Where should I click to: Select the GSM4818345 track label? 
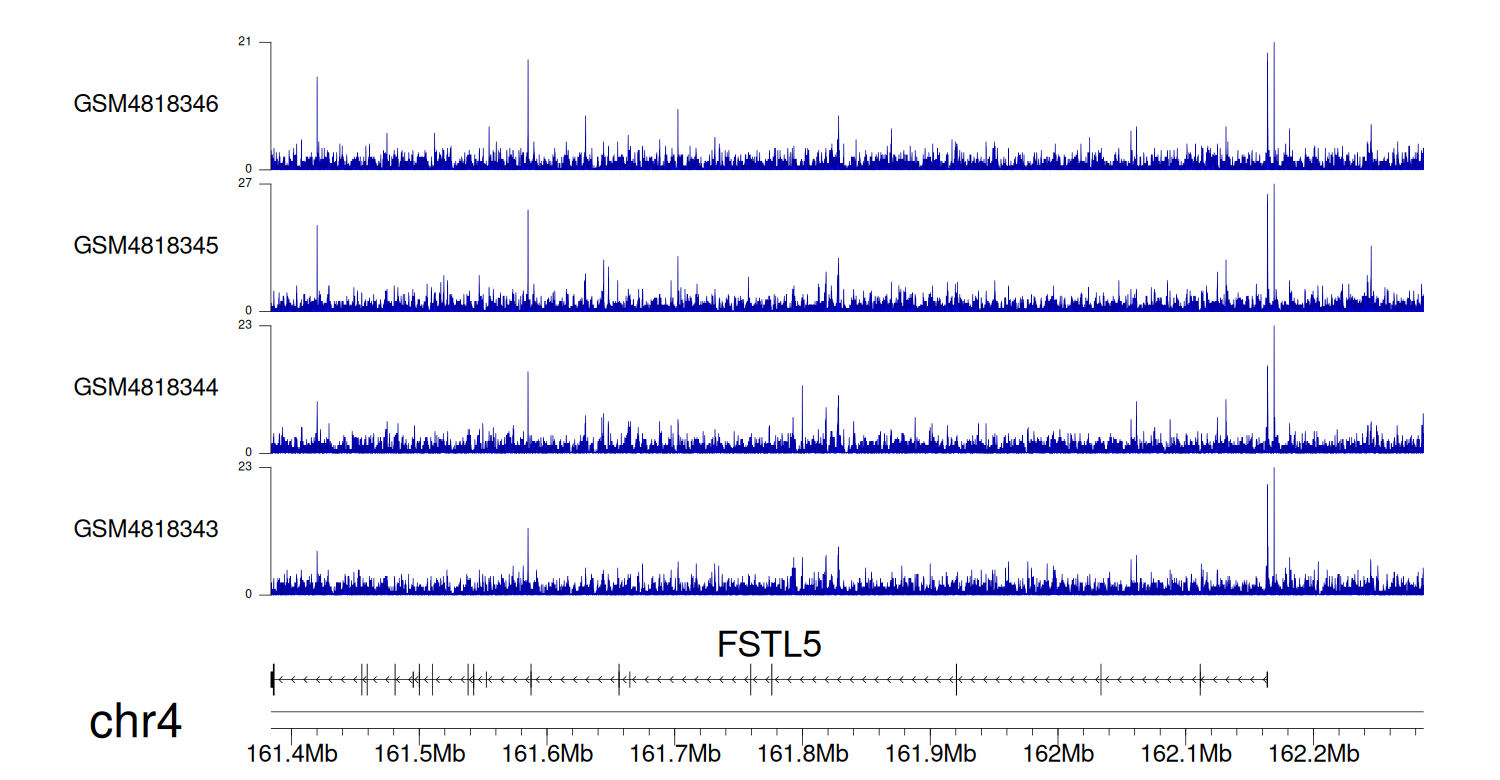pos(146,245)
